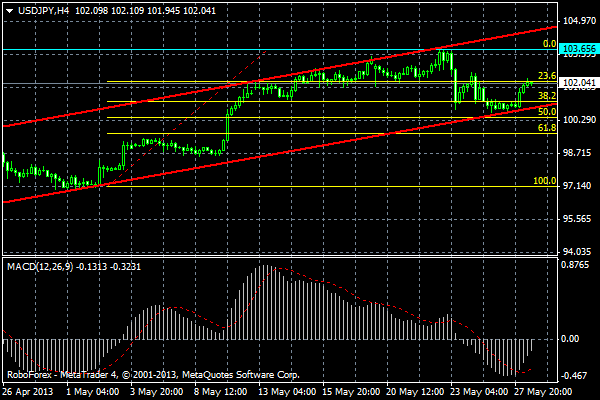Select the Fibonacci 100.0 level label
The width and height of the screenshot is (600, 400).
(x=545, y=181)
